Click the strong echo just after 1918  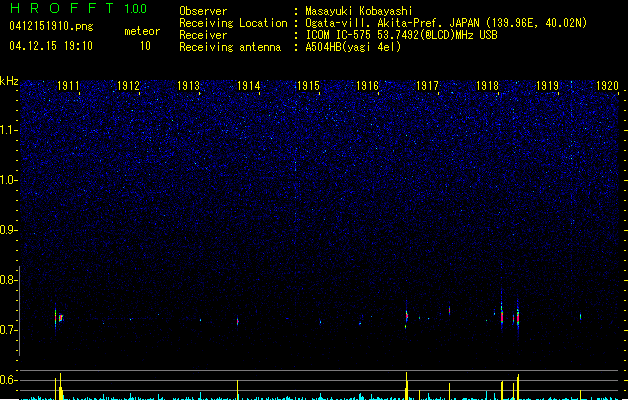coord(502,317)
